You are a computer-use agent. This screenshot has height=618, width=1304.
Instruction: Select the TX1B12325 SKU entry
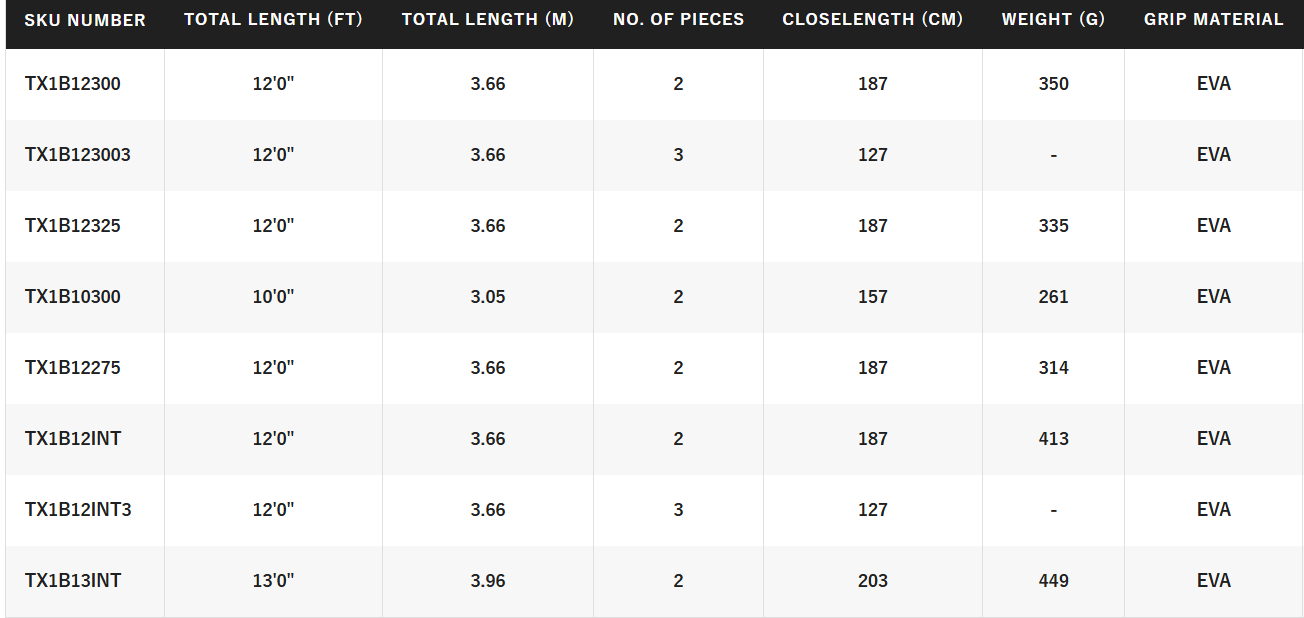(73, 226)
